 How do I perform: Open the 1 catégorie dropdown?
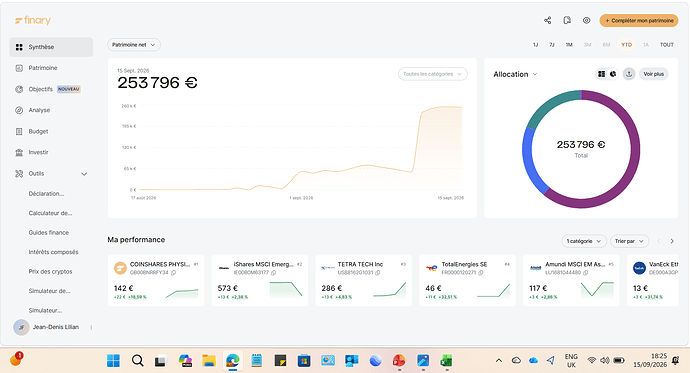584,241
